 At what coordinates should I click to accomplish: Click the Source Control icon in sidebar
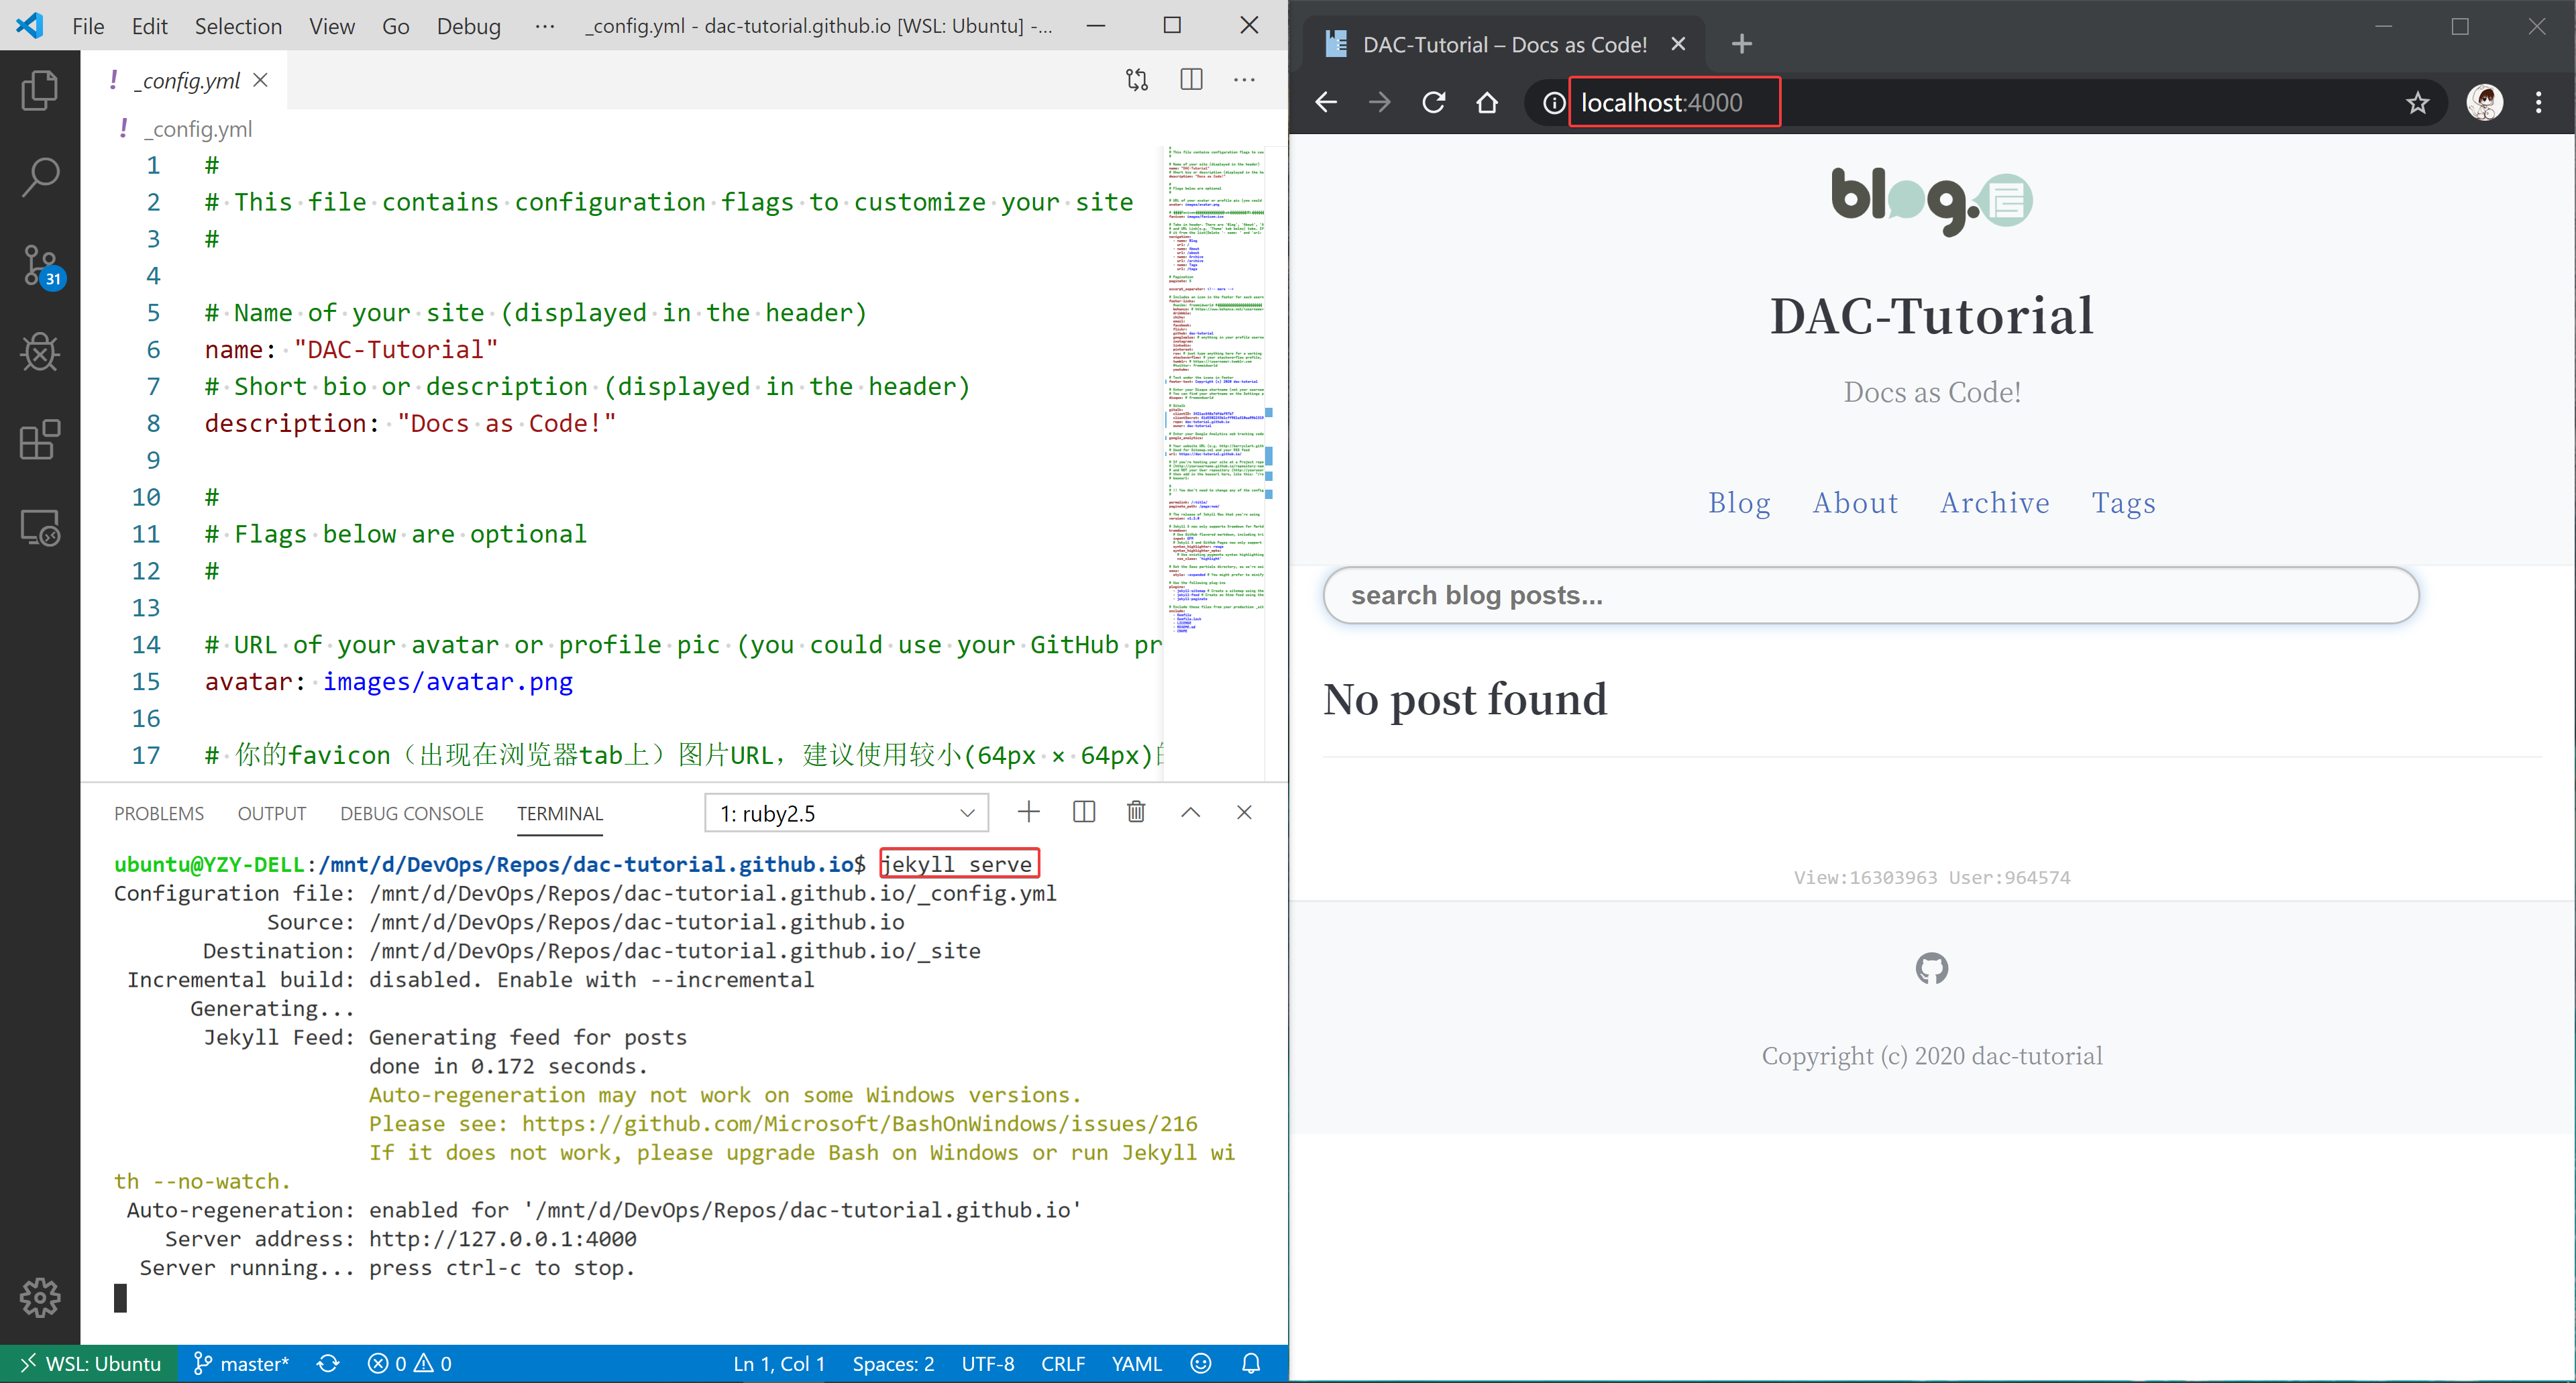tap(41, 264)
